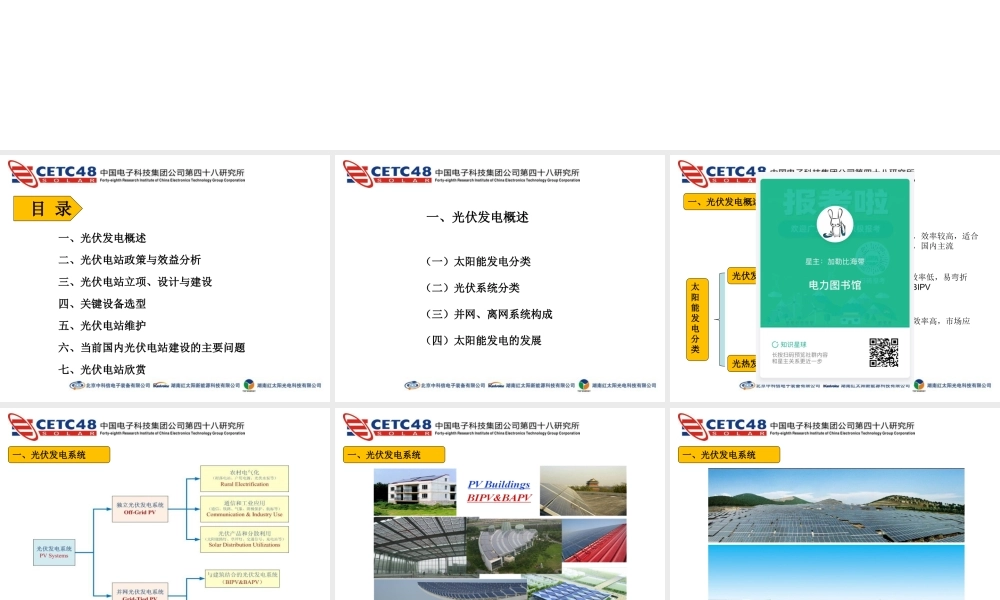The width and height of the screenshot is (1000, 600).
Task: Select the Rural Electrification box
Action: tap(244, 478)
